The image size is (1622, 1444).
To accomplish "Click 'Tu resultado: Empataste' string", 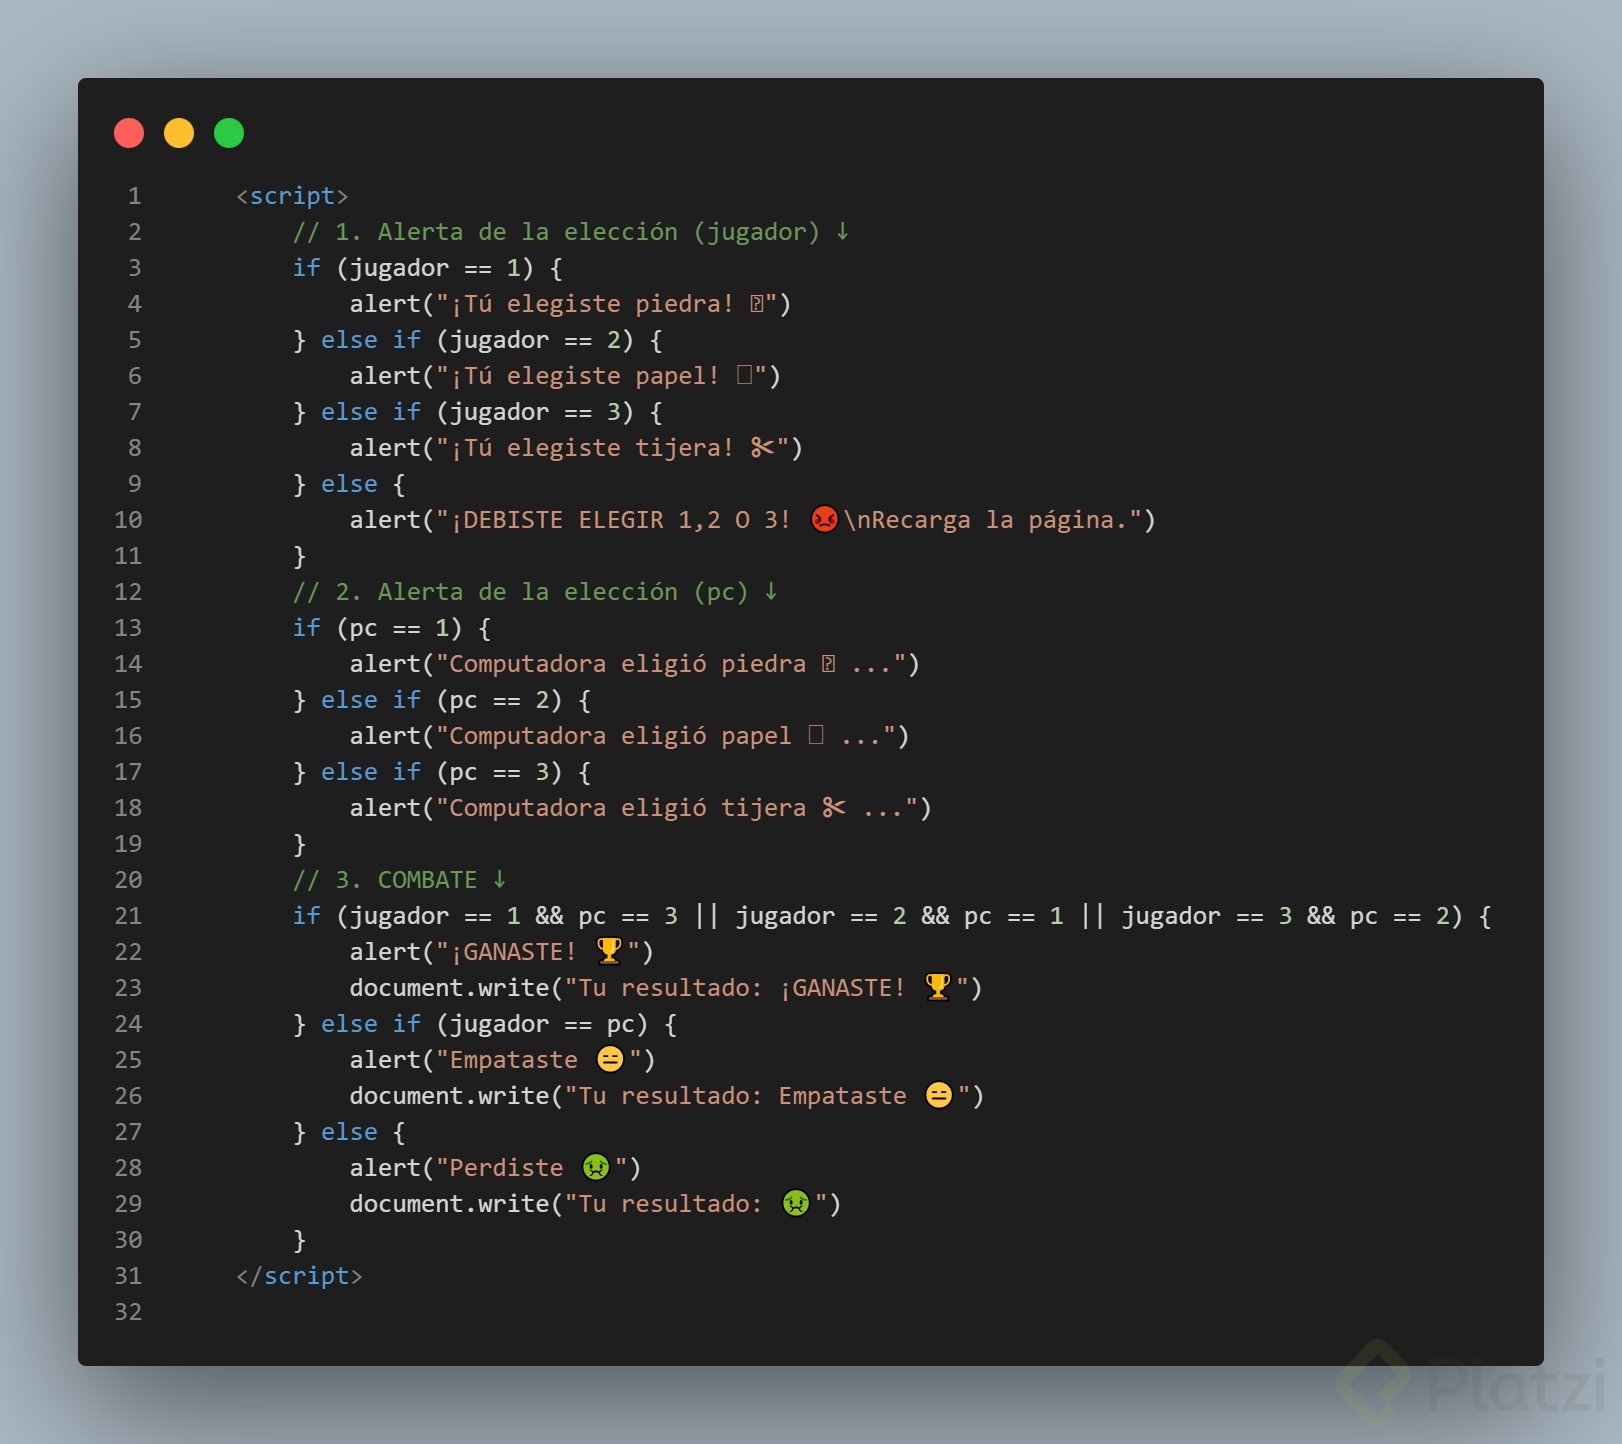I will click(x=742, y=1096).
